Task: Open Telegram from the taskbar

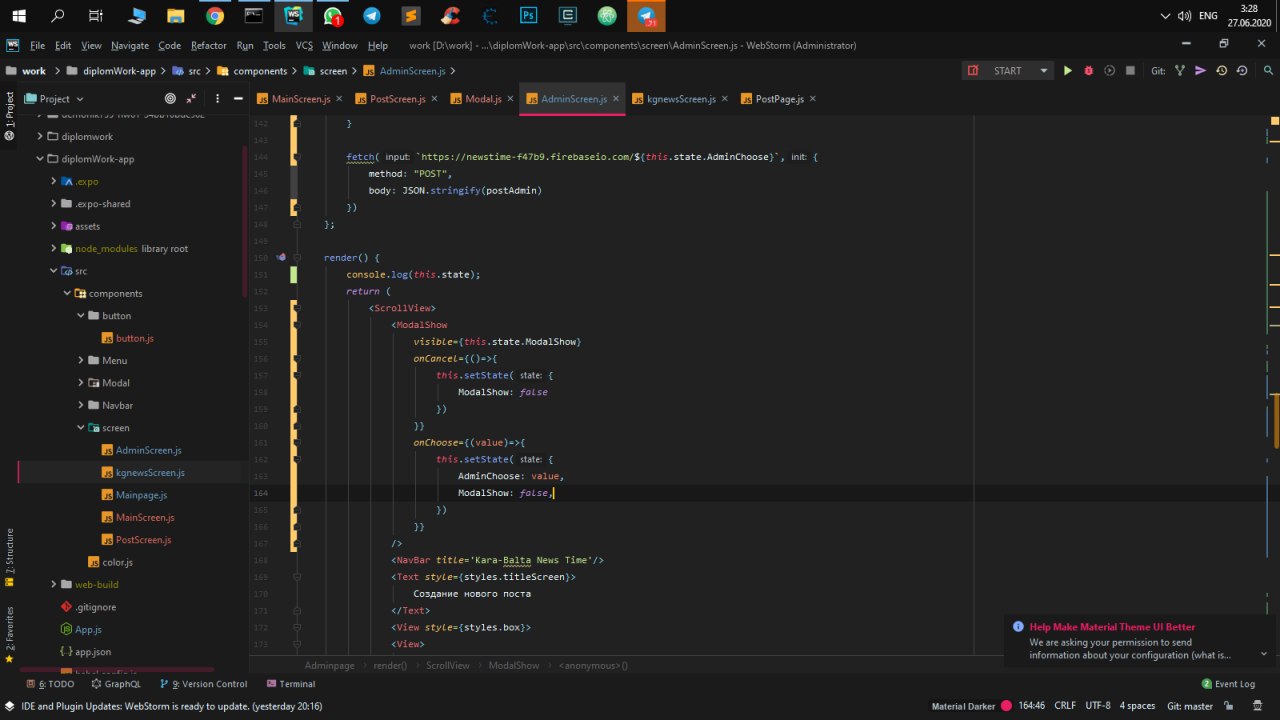Action: pyautogui.click(x=372, y=16)
